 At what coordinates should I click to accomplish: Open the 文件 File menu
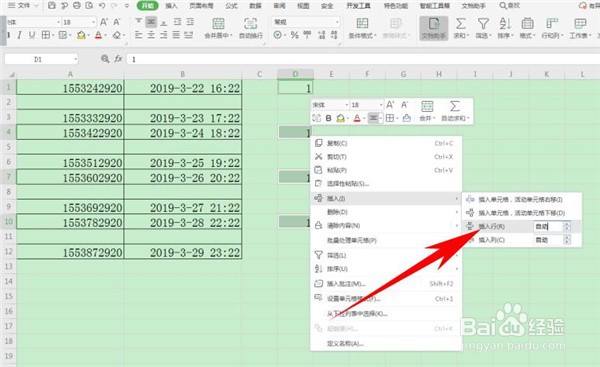click(x=23, y=5)
